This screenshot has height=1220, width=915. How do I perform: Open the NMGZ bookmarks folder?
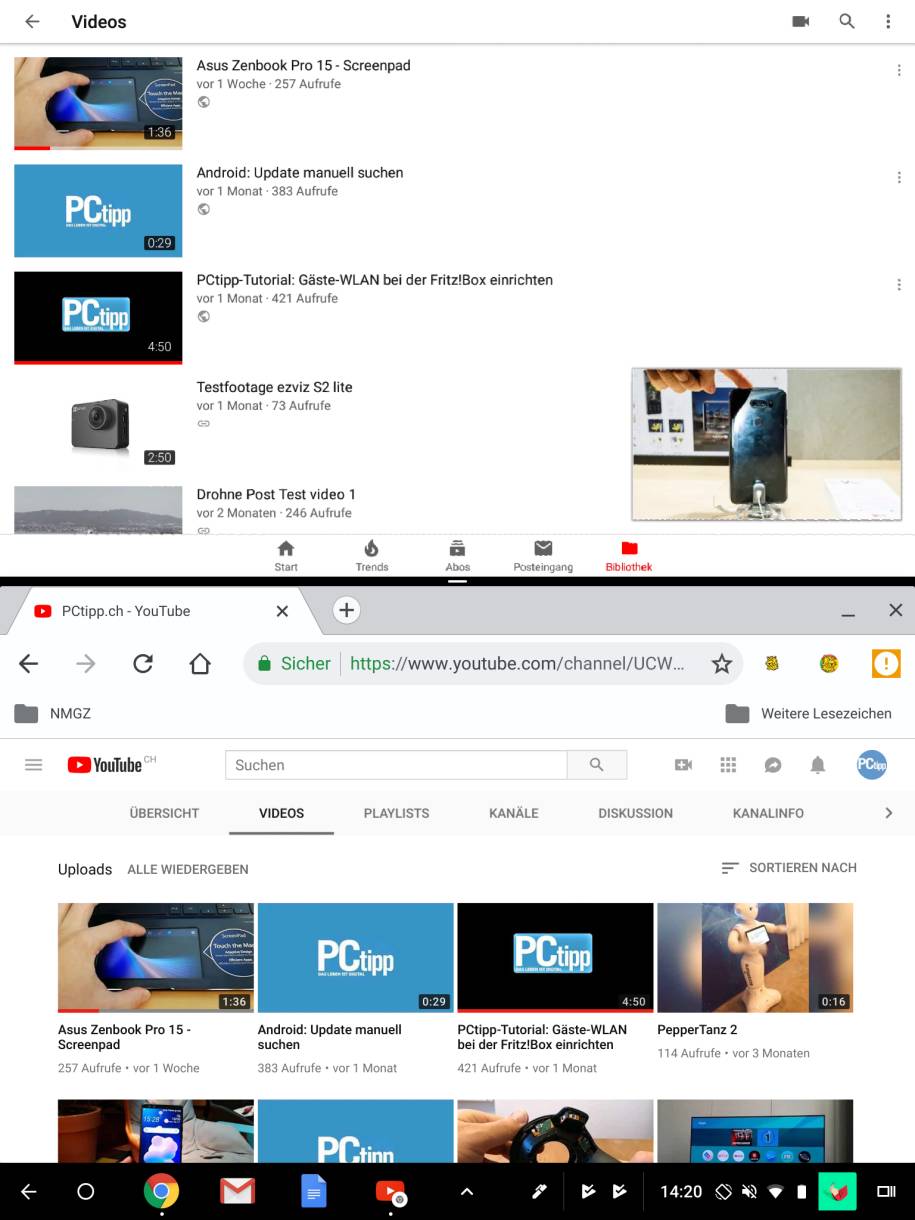53,714
